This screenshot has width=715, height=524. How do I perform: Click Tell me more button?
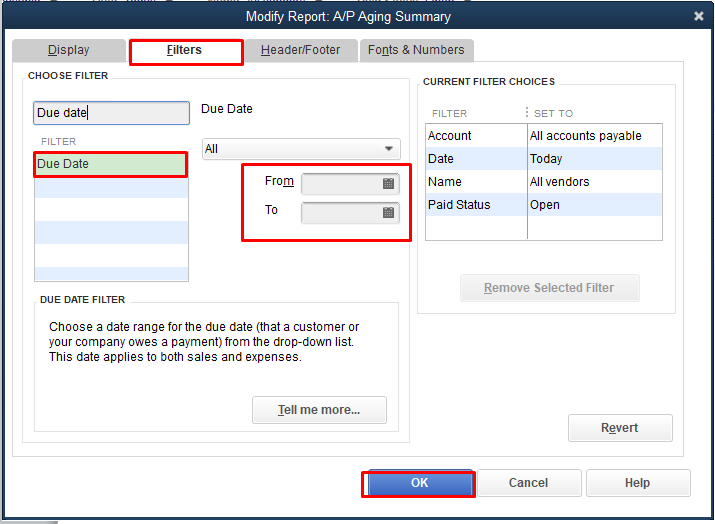pos(319,410)
